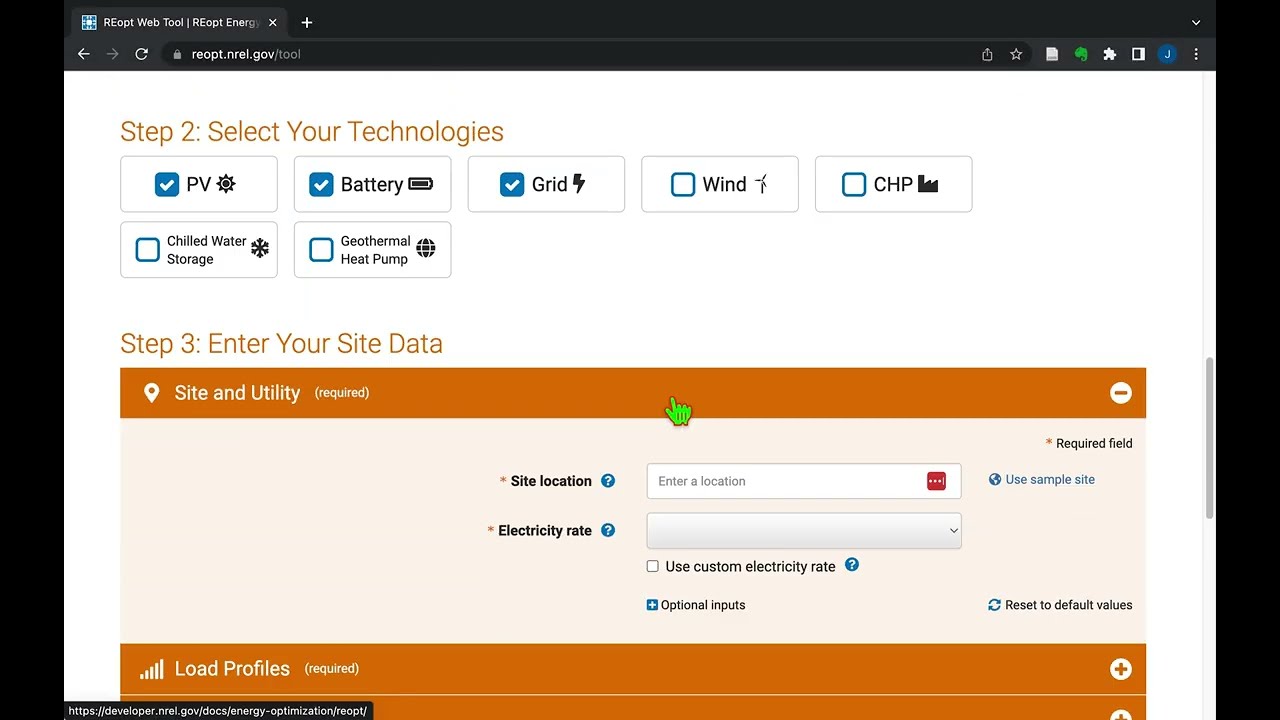
Task: Toggle the browser side panel icon
Action: coord(1138,54)
